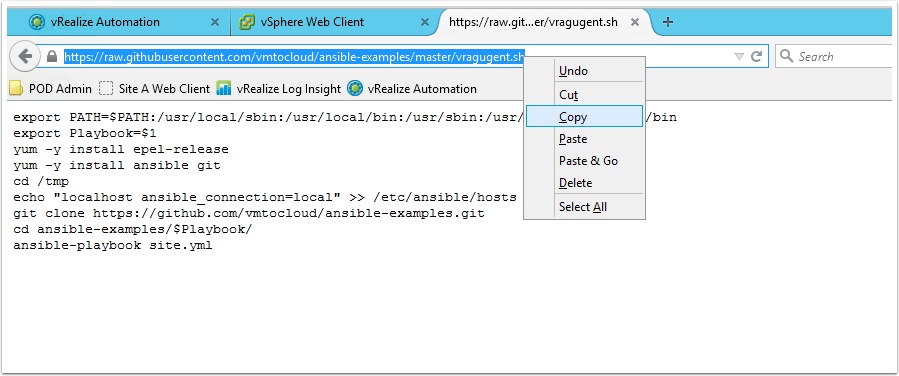Choose Undo from the context menu

click(585, 71)
